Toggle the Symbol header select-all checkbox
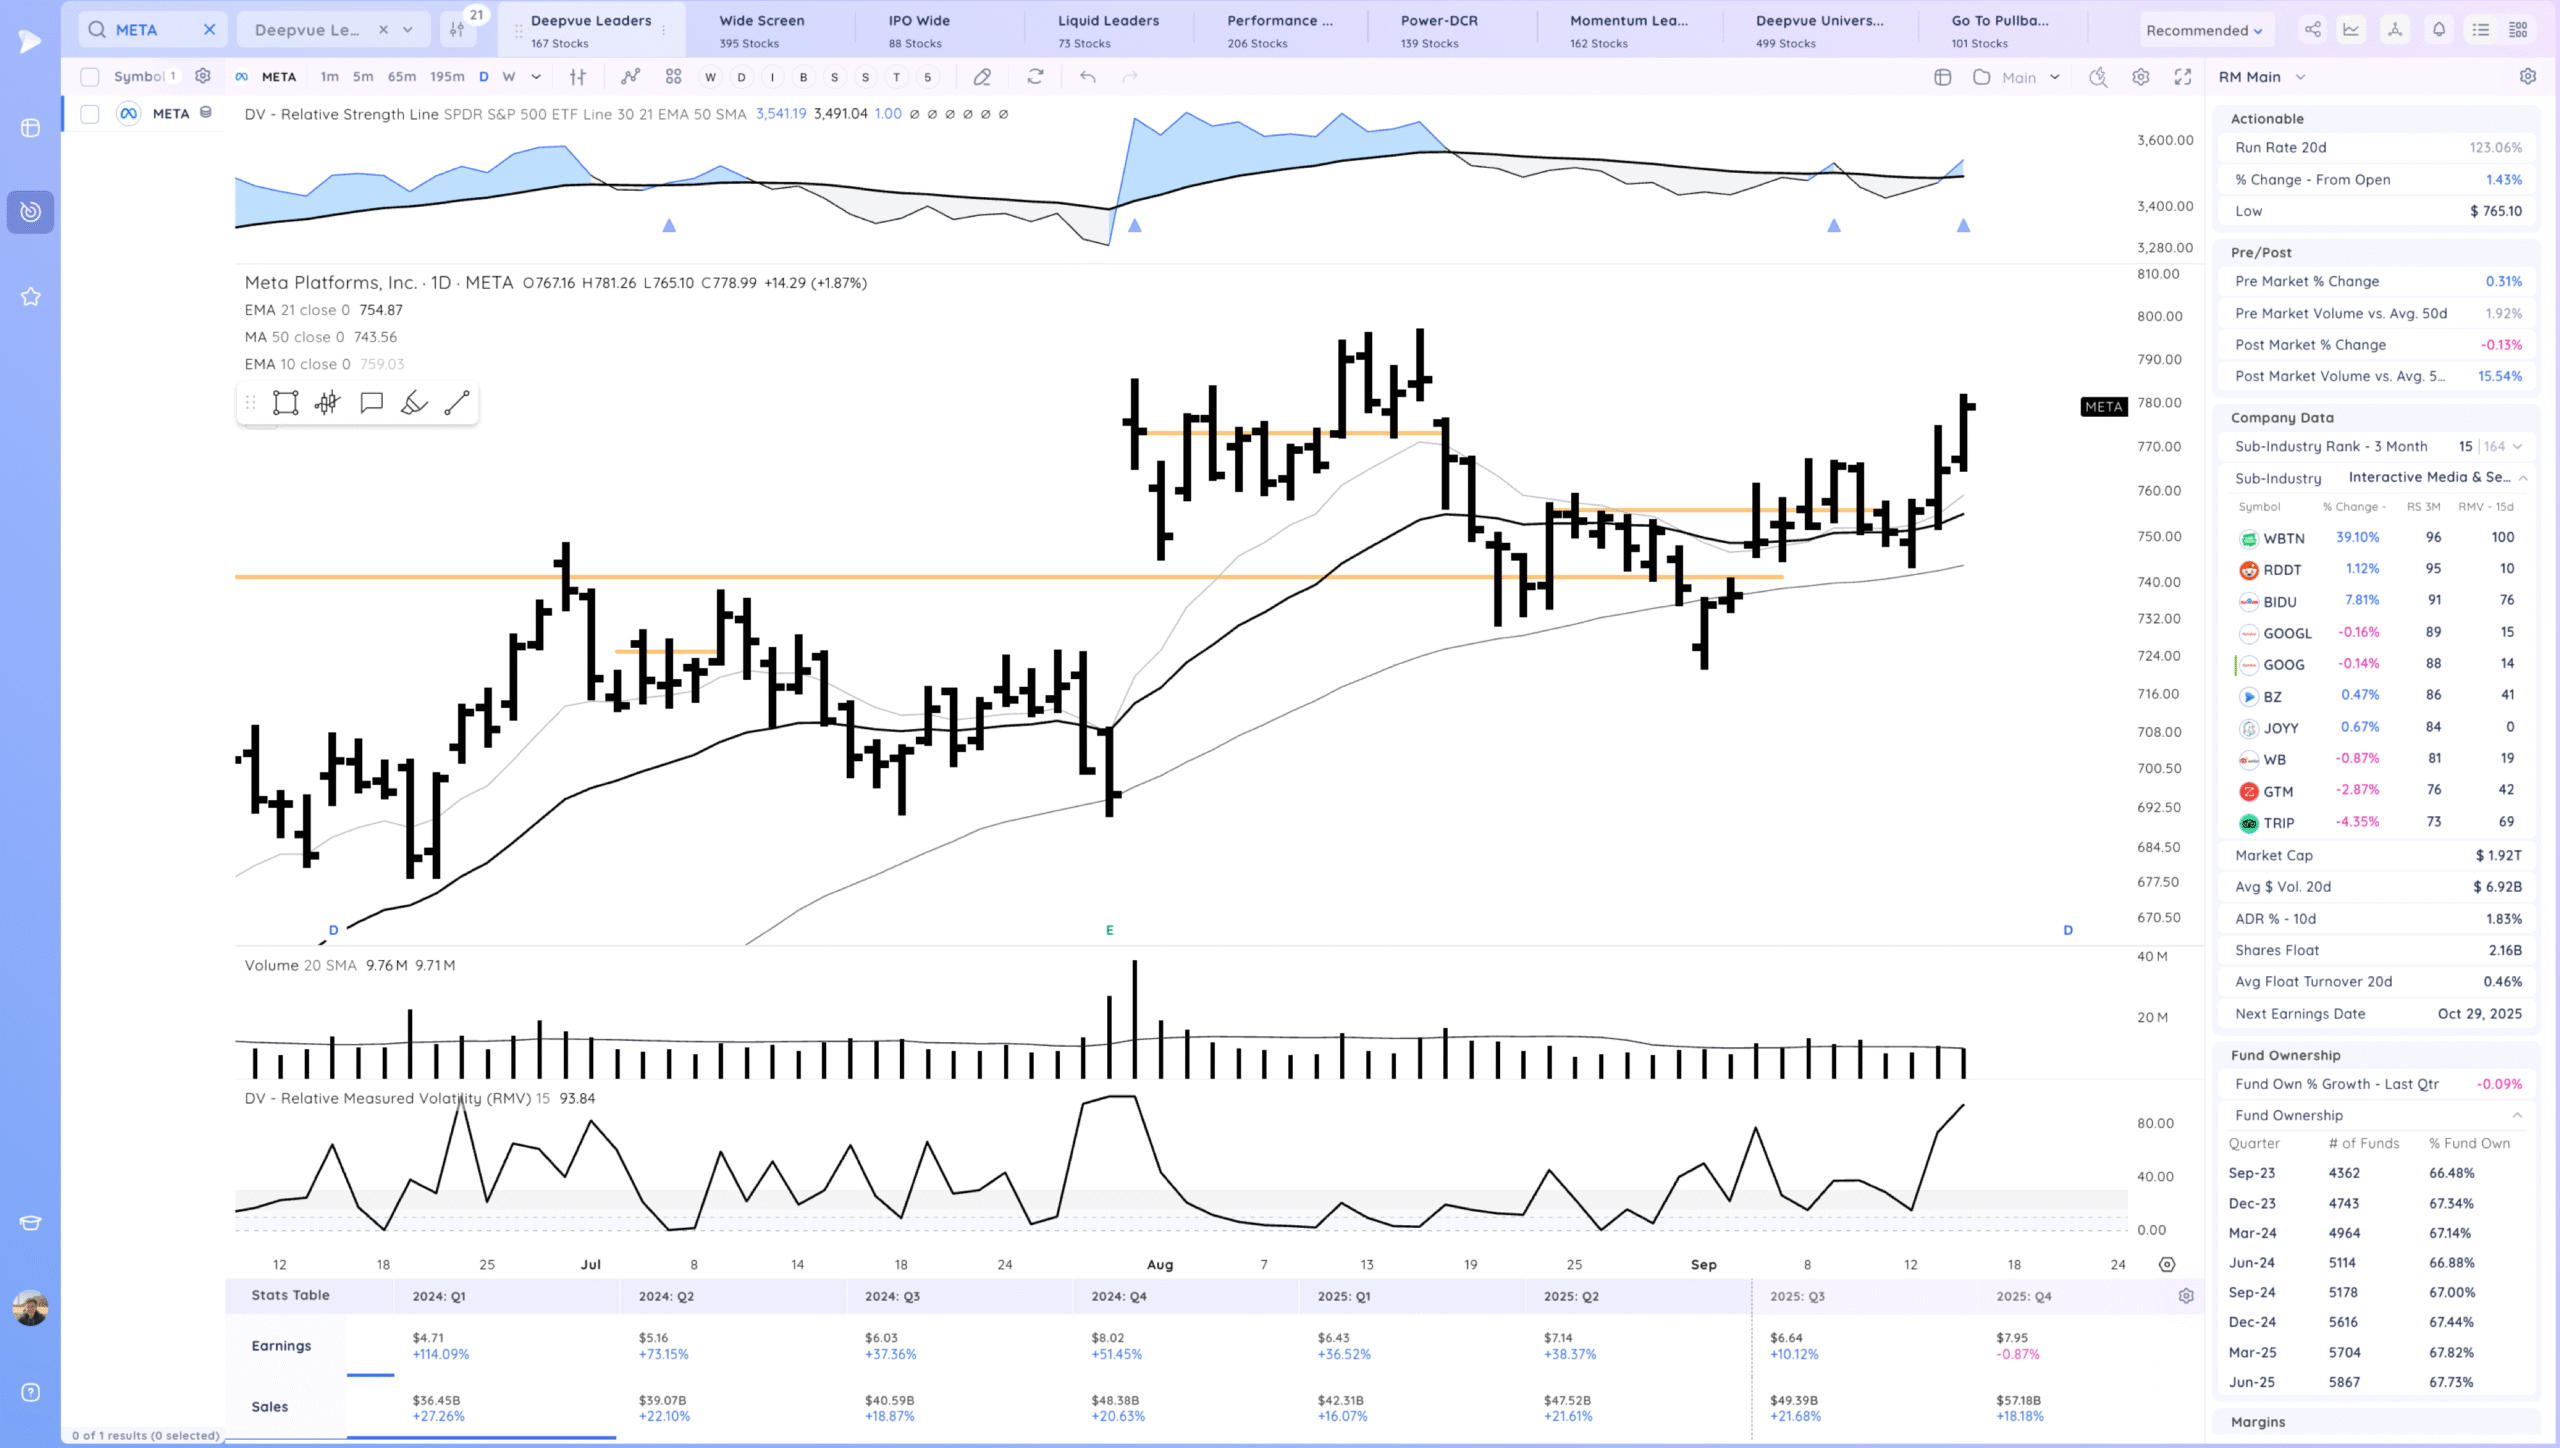Viewport: 2560px width, 1448px height. coord(90,77)
